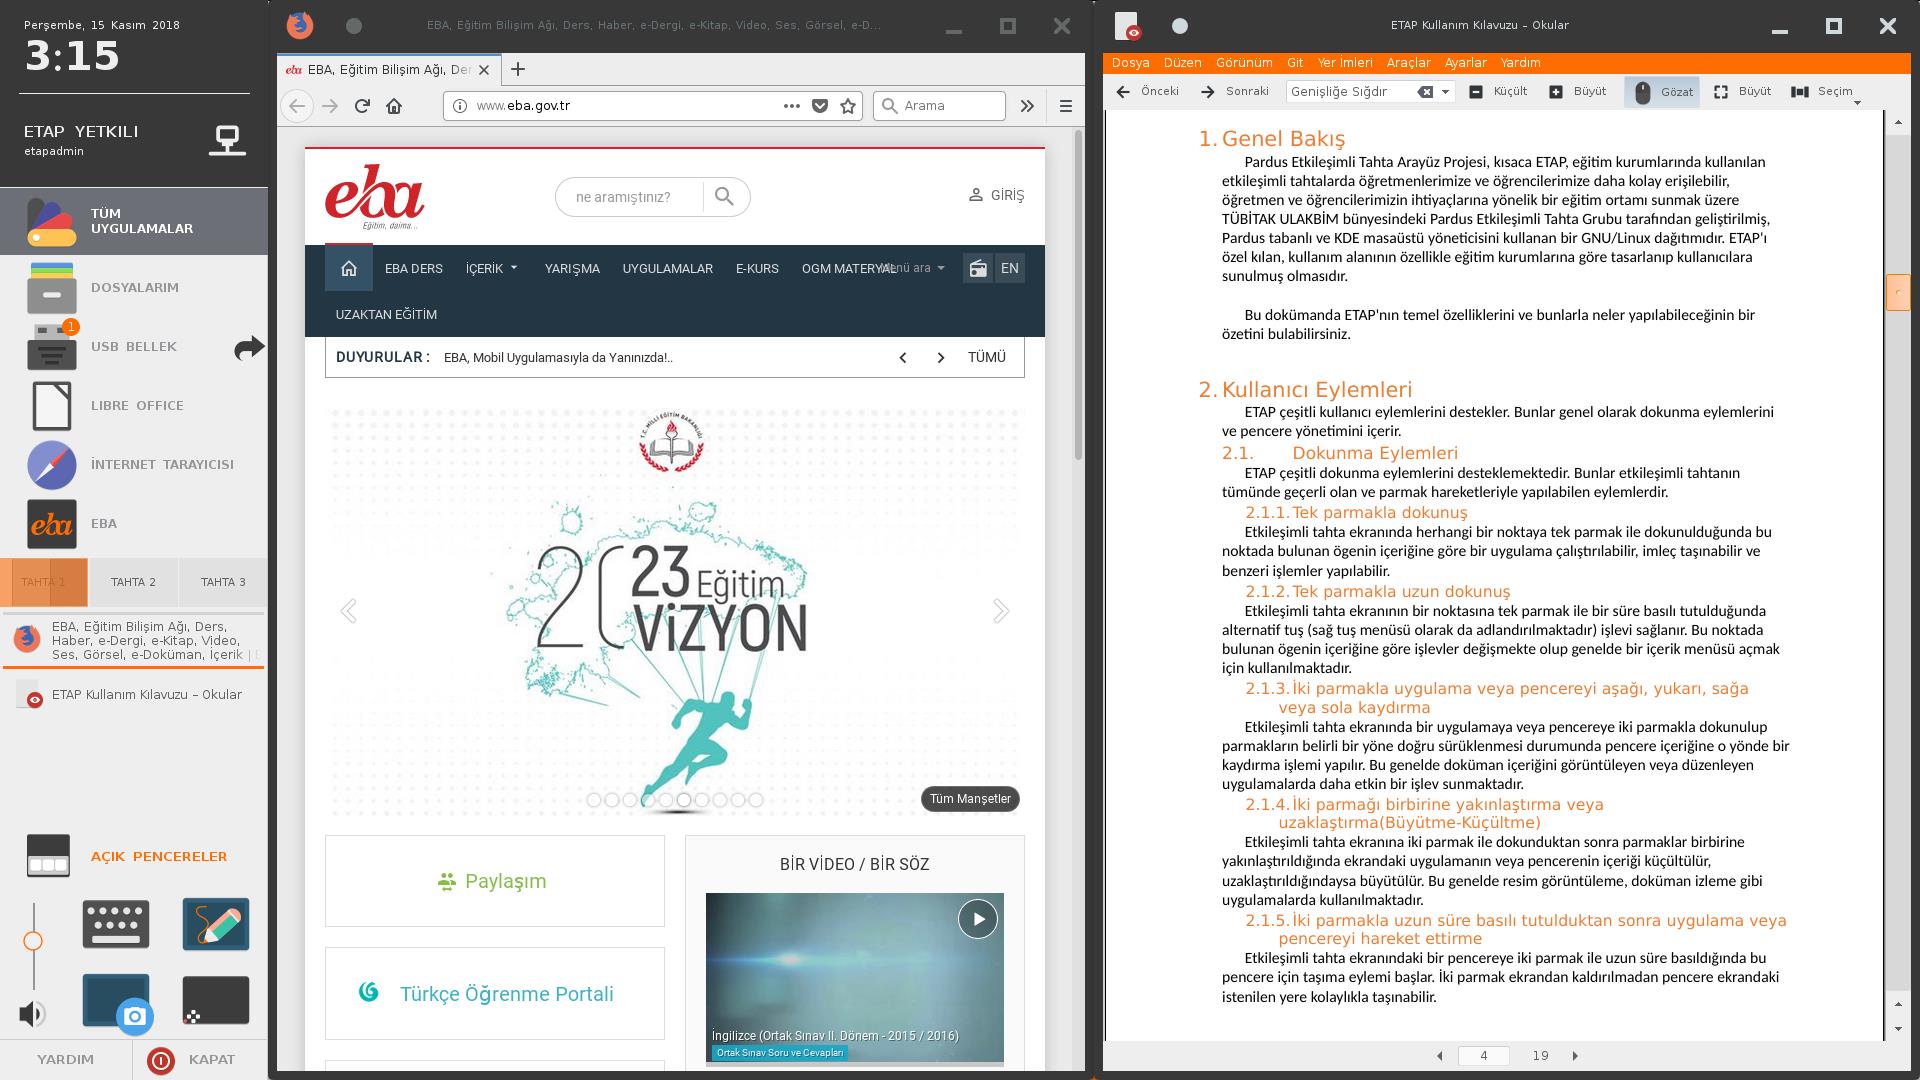
Task: Click Sonraki in Okular toolbar
Action: coord(1235,91)
